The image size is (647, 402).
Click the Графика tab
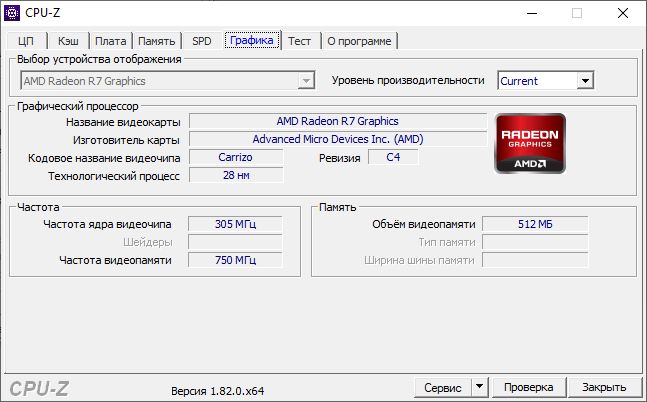coord(252,40)
